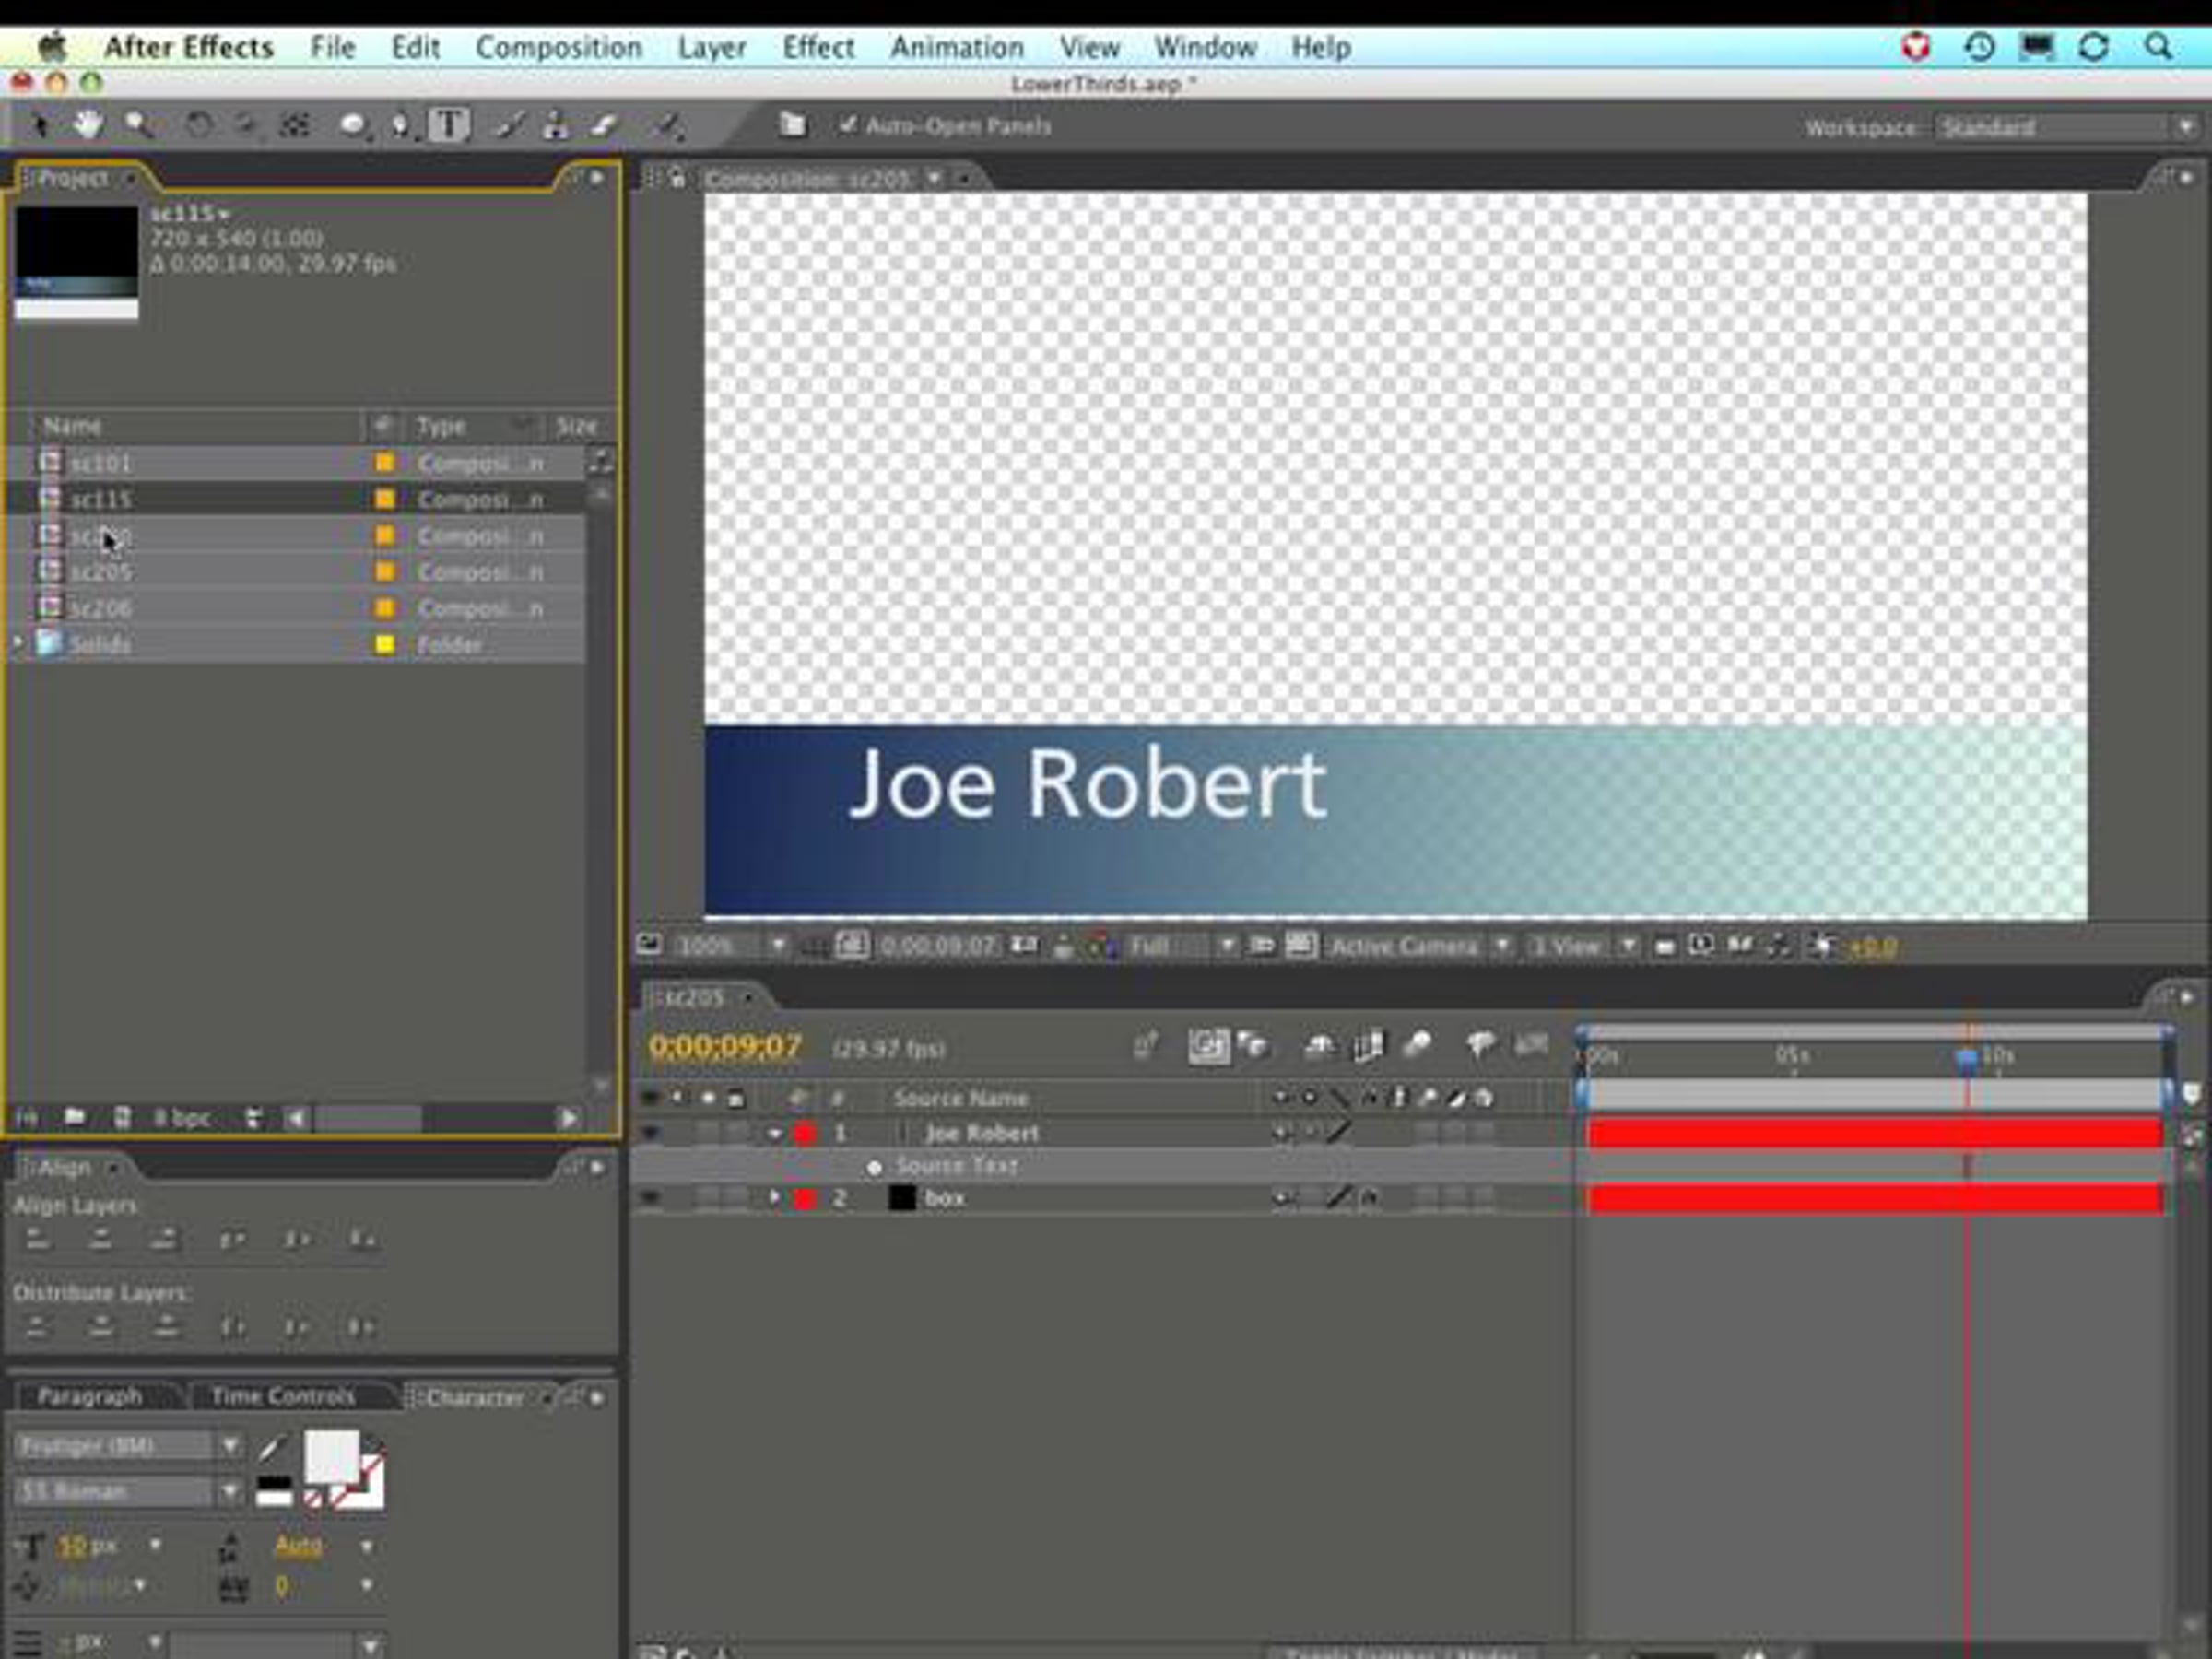Select the Brush tool
The height and width of the screenshot is (1659, 2212).
pyautogui.click(x=509, y=126)
